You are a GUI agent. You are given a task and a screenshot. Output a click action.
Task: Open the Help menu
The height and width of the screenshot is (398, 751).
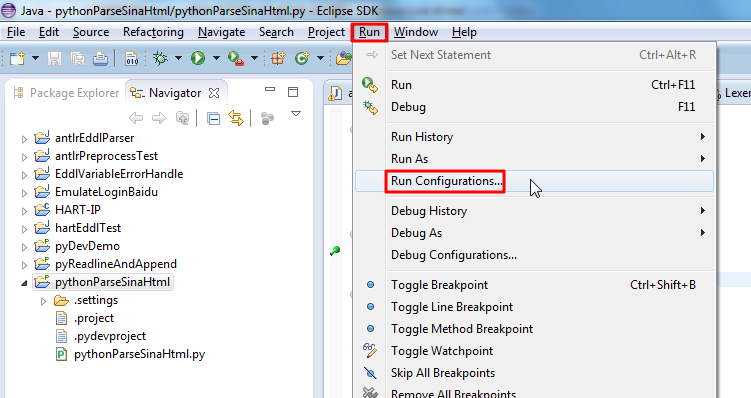click(464, 32)
